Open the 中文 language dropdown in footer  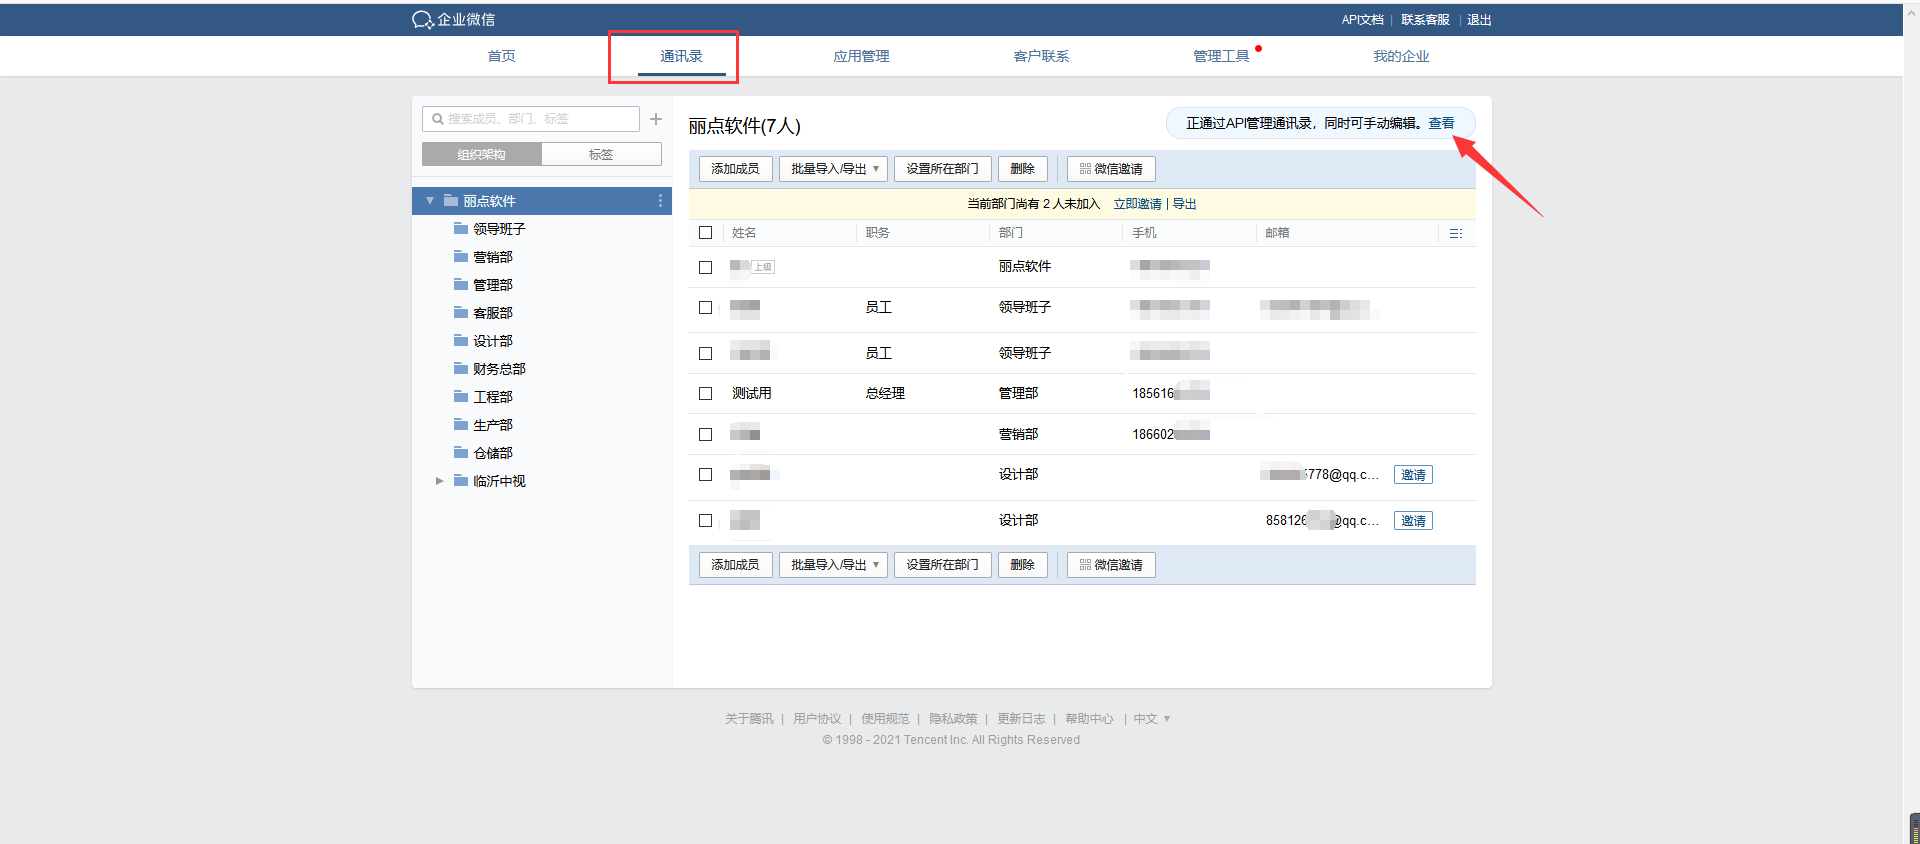[x=1152, y=719]
